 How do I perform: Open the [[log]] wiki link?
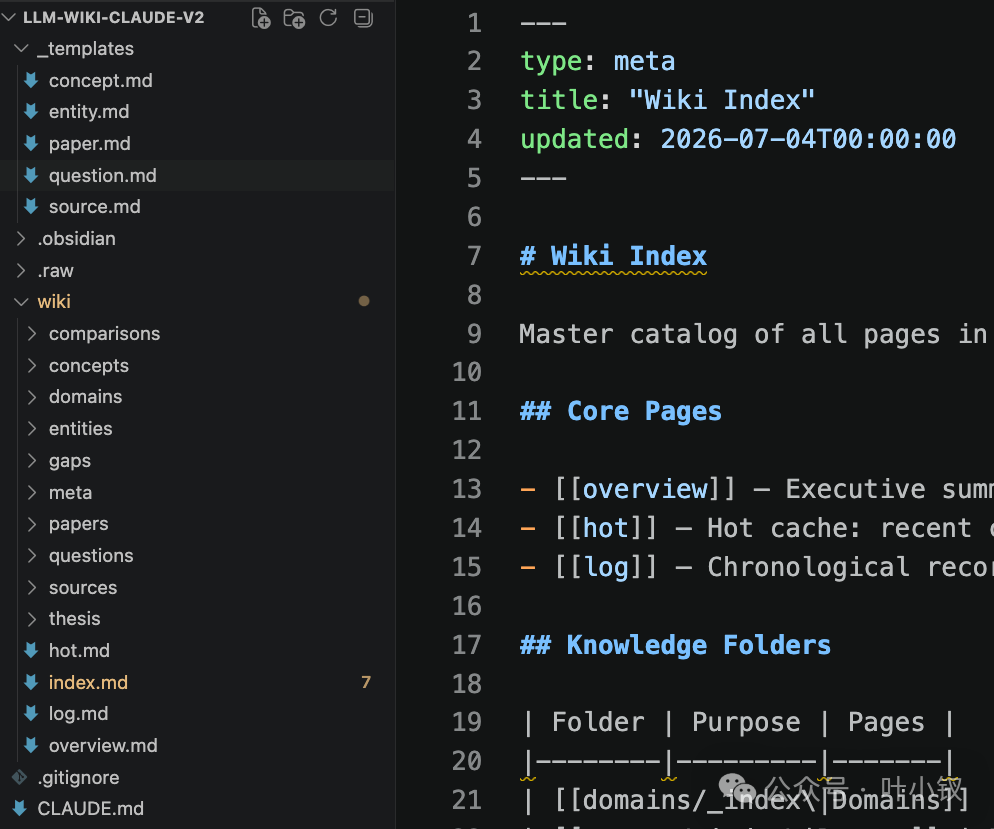coord(605,567)
